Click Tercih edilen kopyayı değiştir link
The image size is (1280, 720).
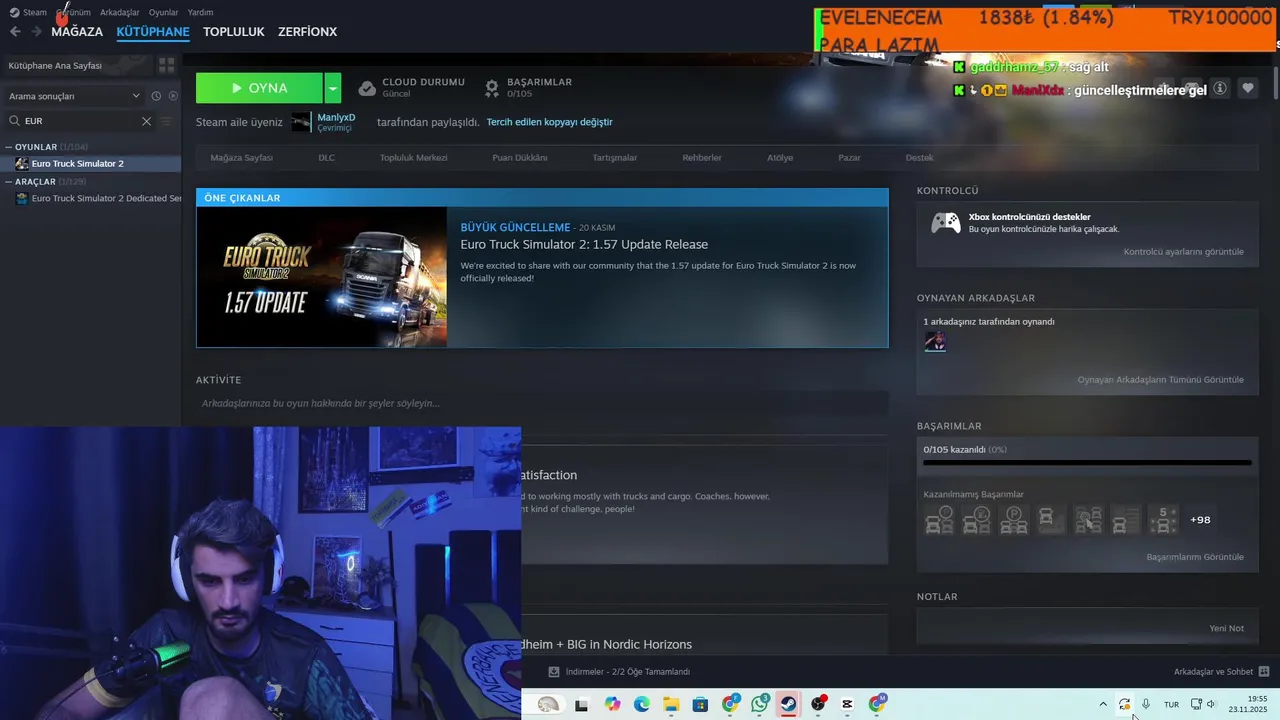point(549,122)
